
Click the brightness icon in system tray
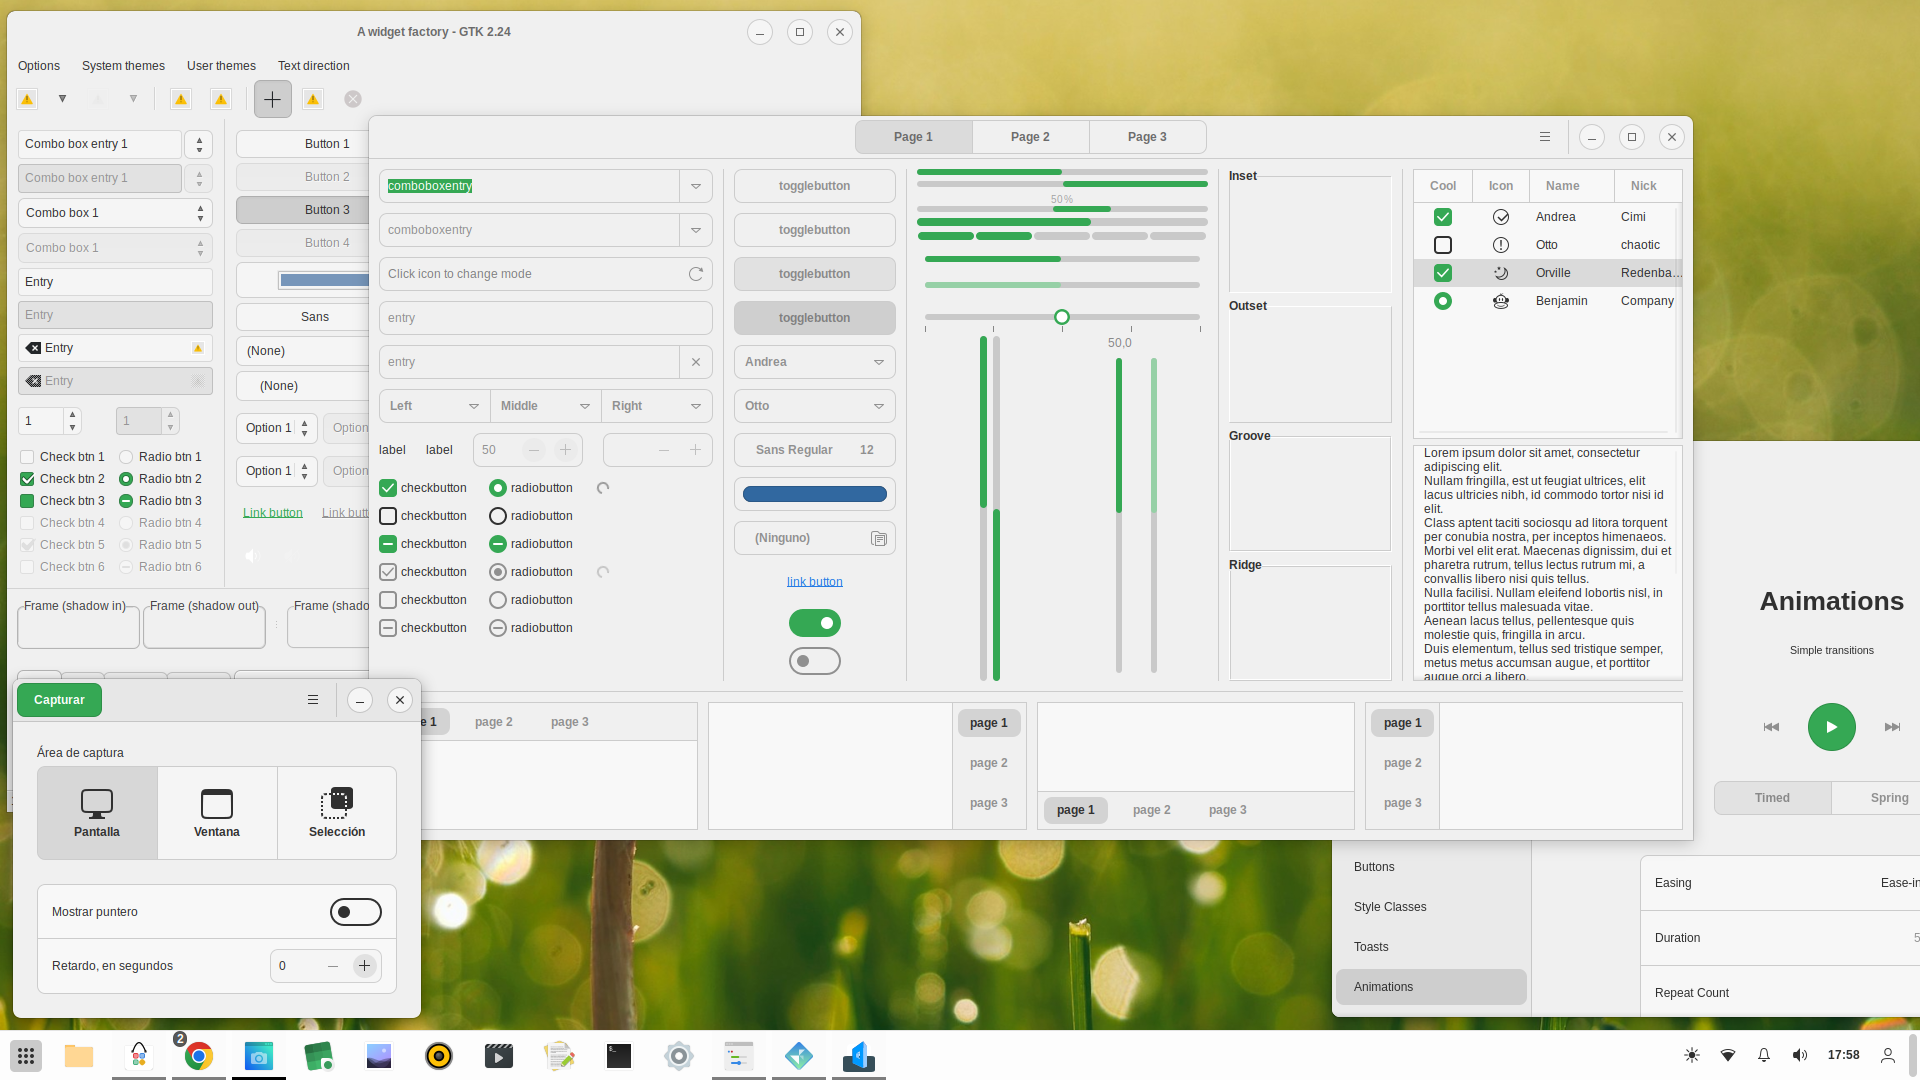tap(1692, 1055)
